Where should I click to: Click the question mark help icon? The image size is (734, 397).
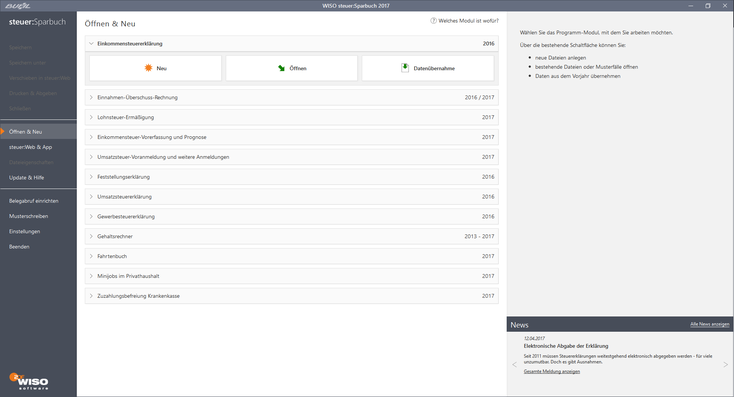point(433,21)
